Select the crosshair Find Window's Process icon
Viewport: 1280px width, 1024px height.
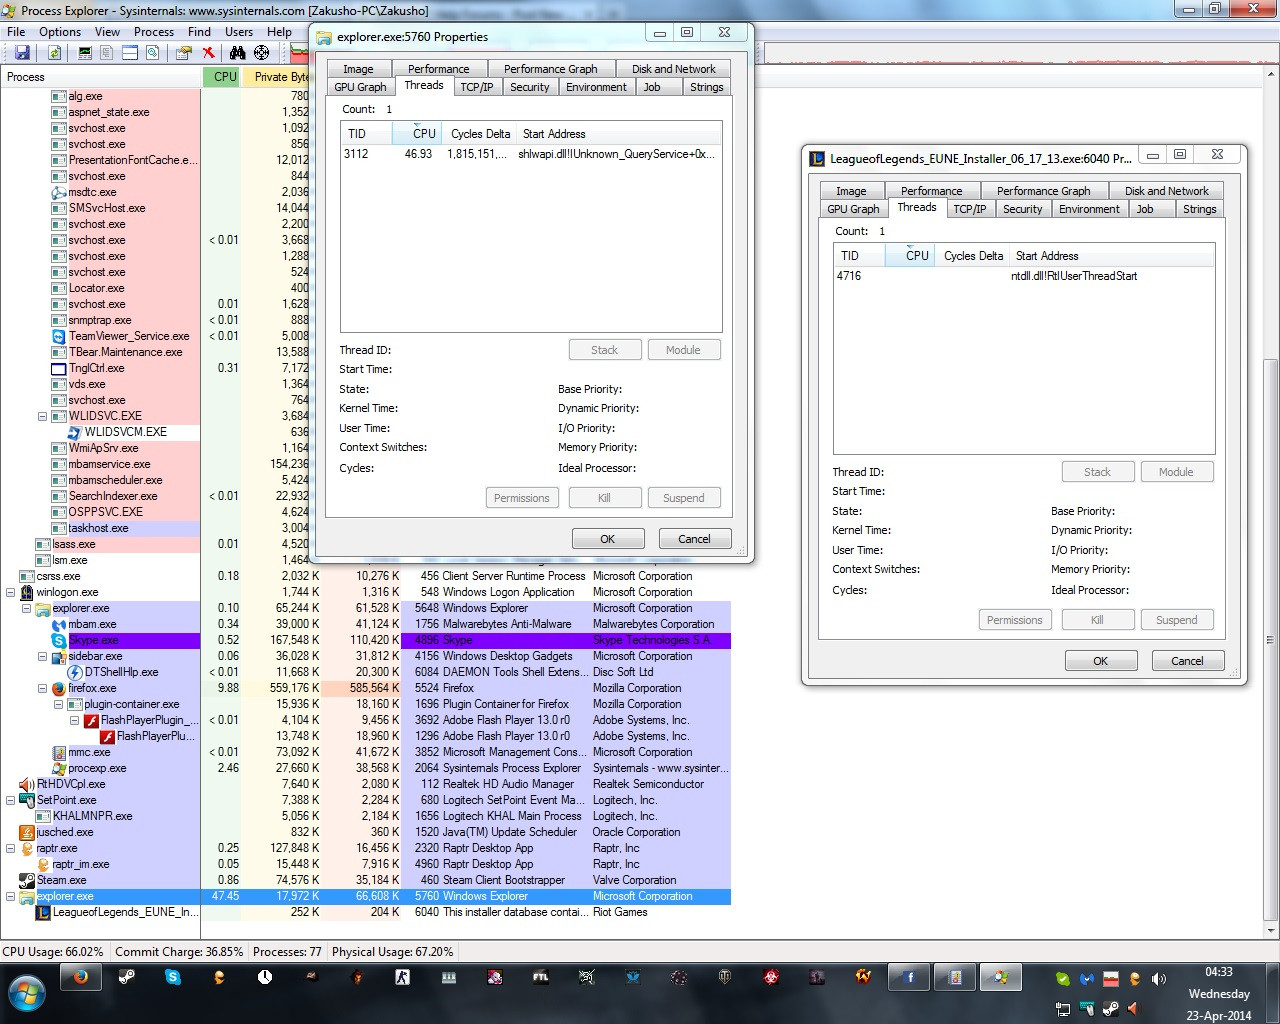pyautogui.click(x=262, y=52)
